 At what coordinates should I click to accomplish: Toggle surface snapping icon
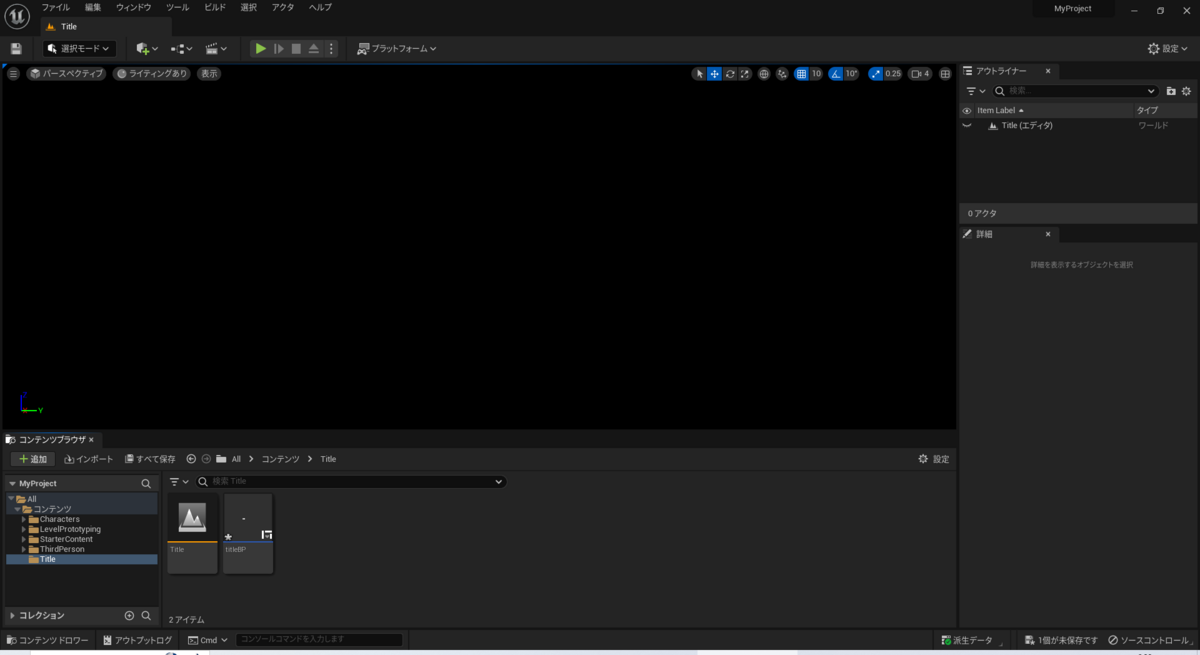pos(782,74)
